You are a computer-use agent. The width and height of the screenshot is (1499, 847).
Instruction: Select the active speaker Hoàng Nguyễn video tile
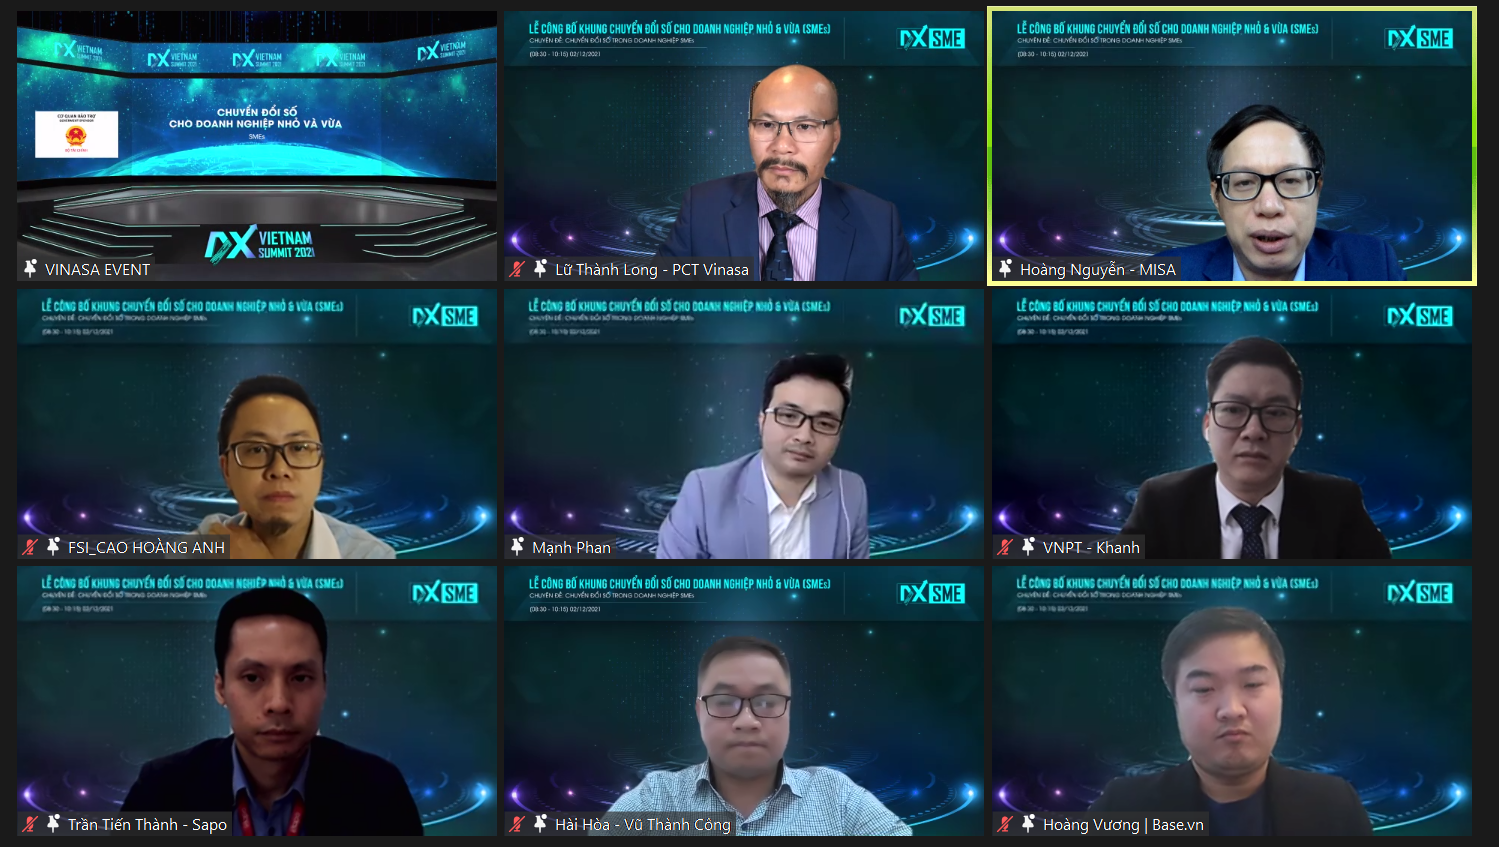[x=1232, y=146]
